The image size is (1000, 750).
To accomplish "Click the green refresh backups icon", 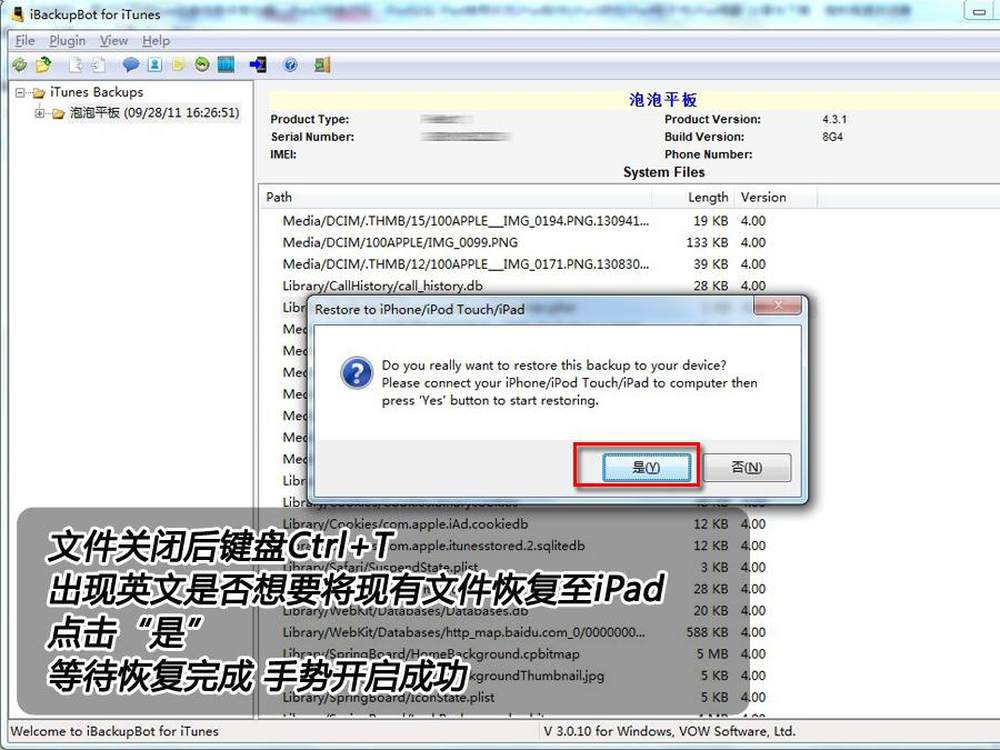I will (20, 65).
